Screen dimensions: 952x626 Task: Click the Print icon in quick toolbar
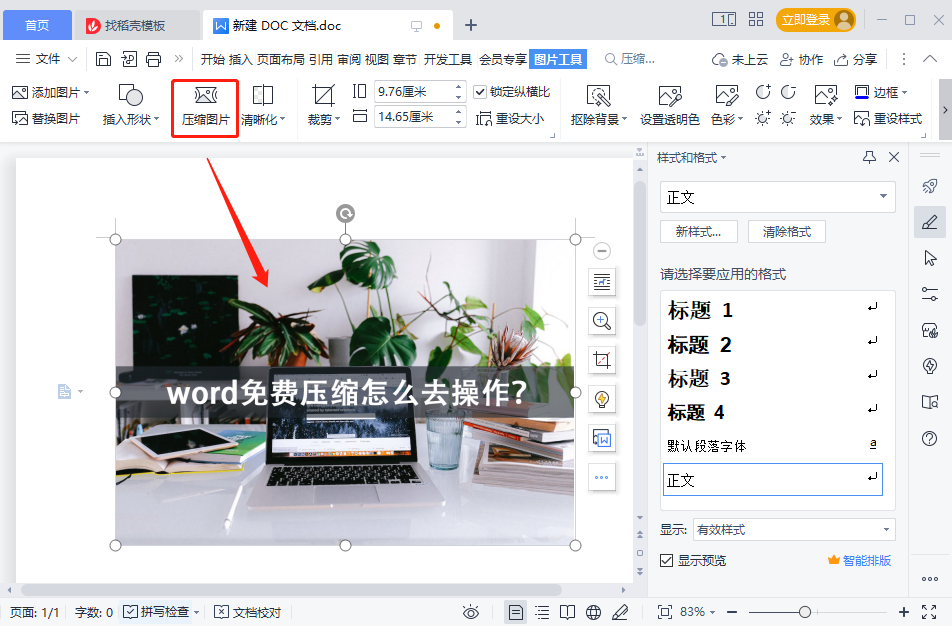[154, 59]
